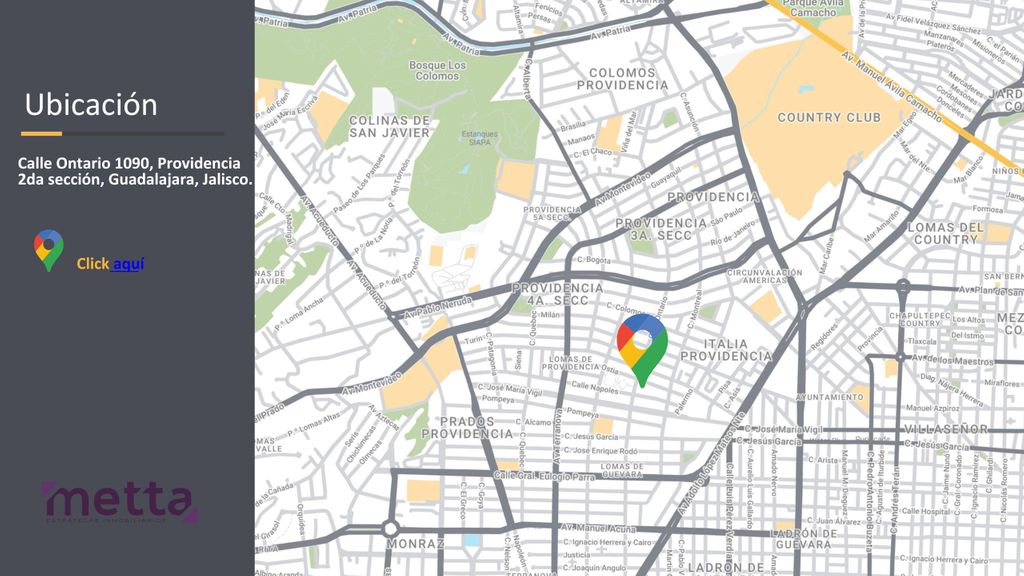Click the 'VILLASEÑOR' neighborhood label
This screenshot has height=576, width=1024.
(946, 429)
